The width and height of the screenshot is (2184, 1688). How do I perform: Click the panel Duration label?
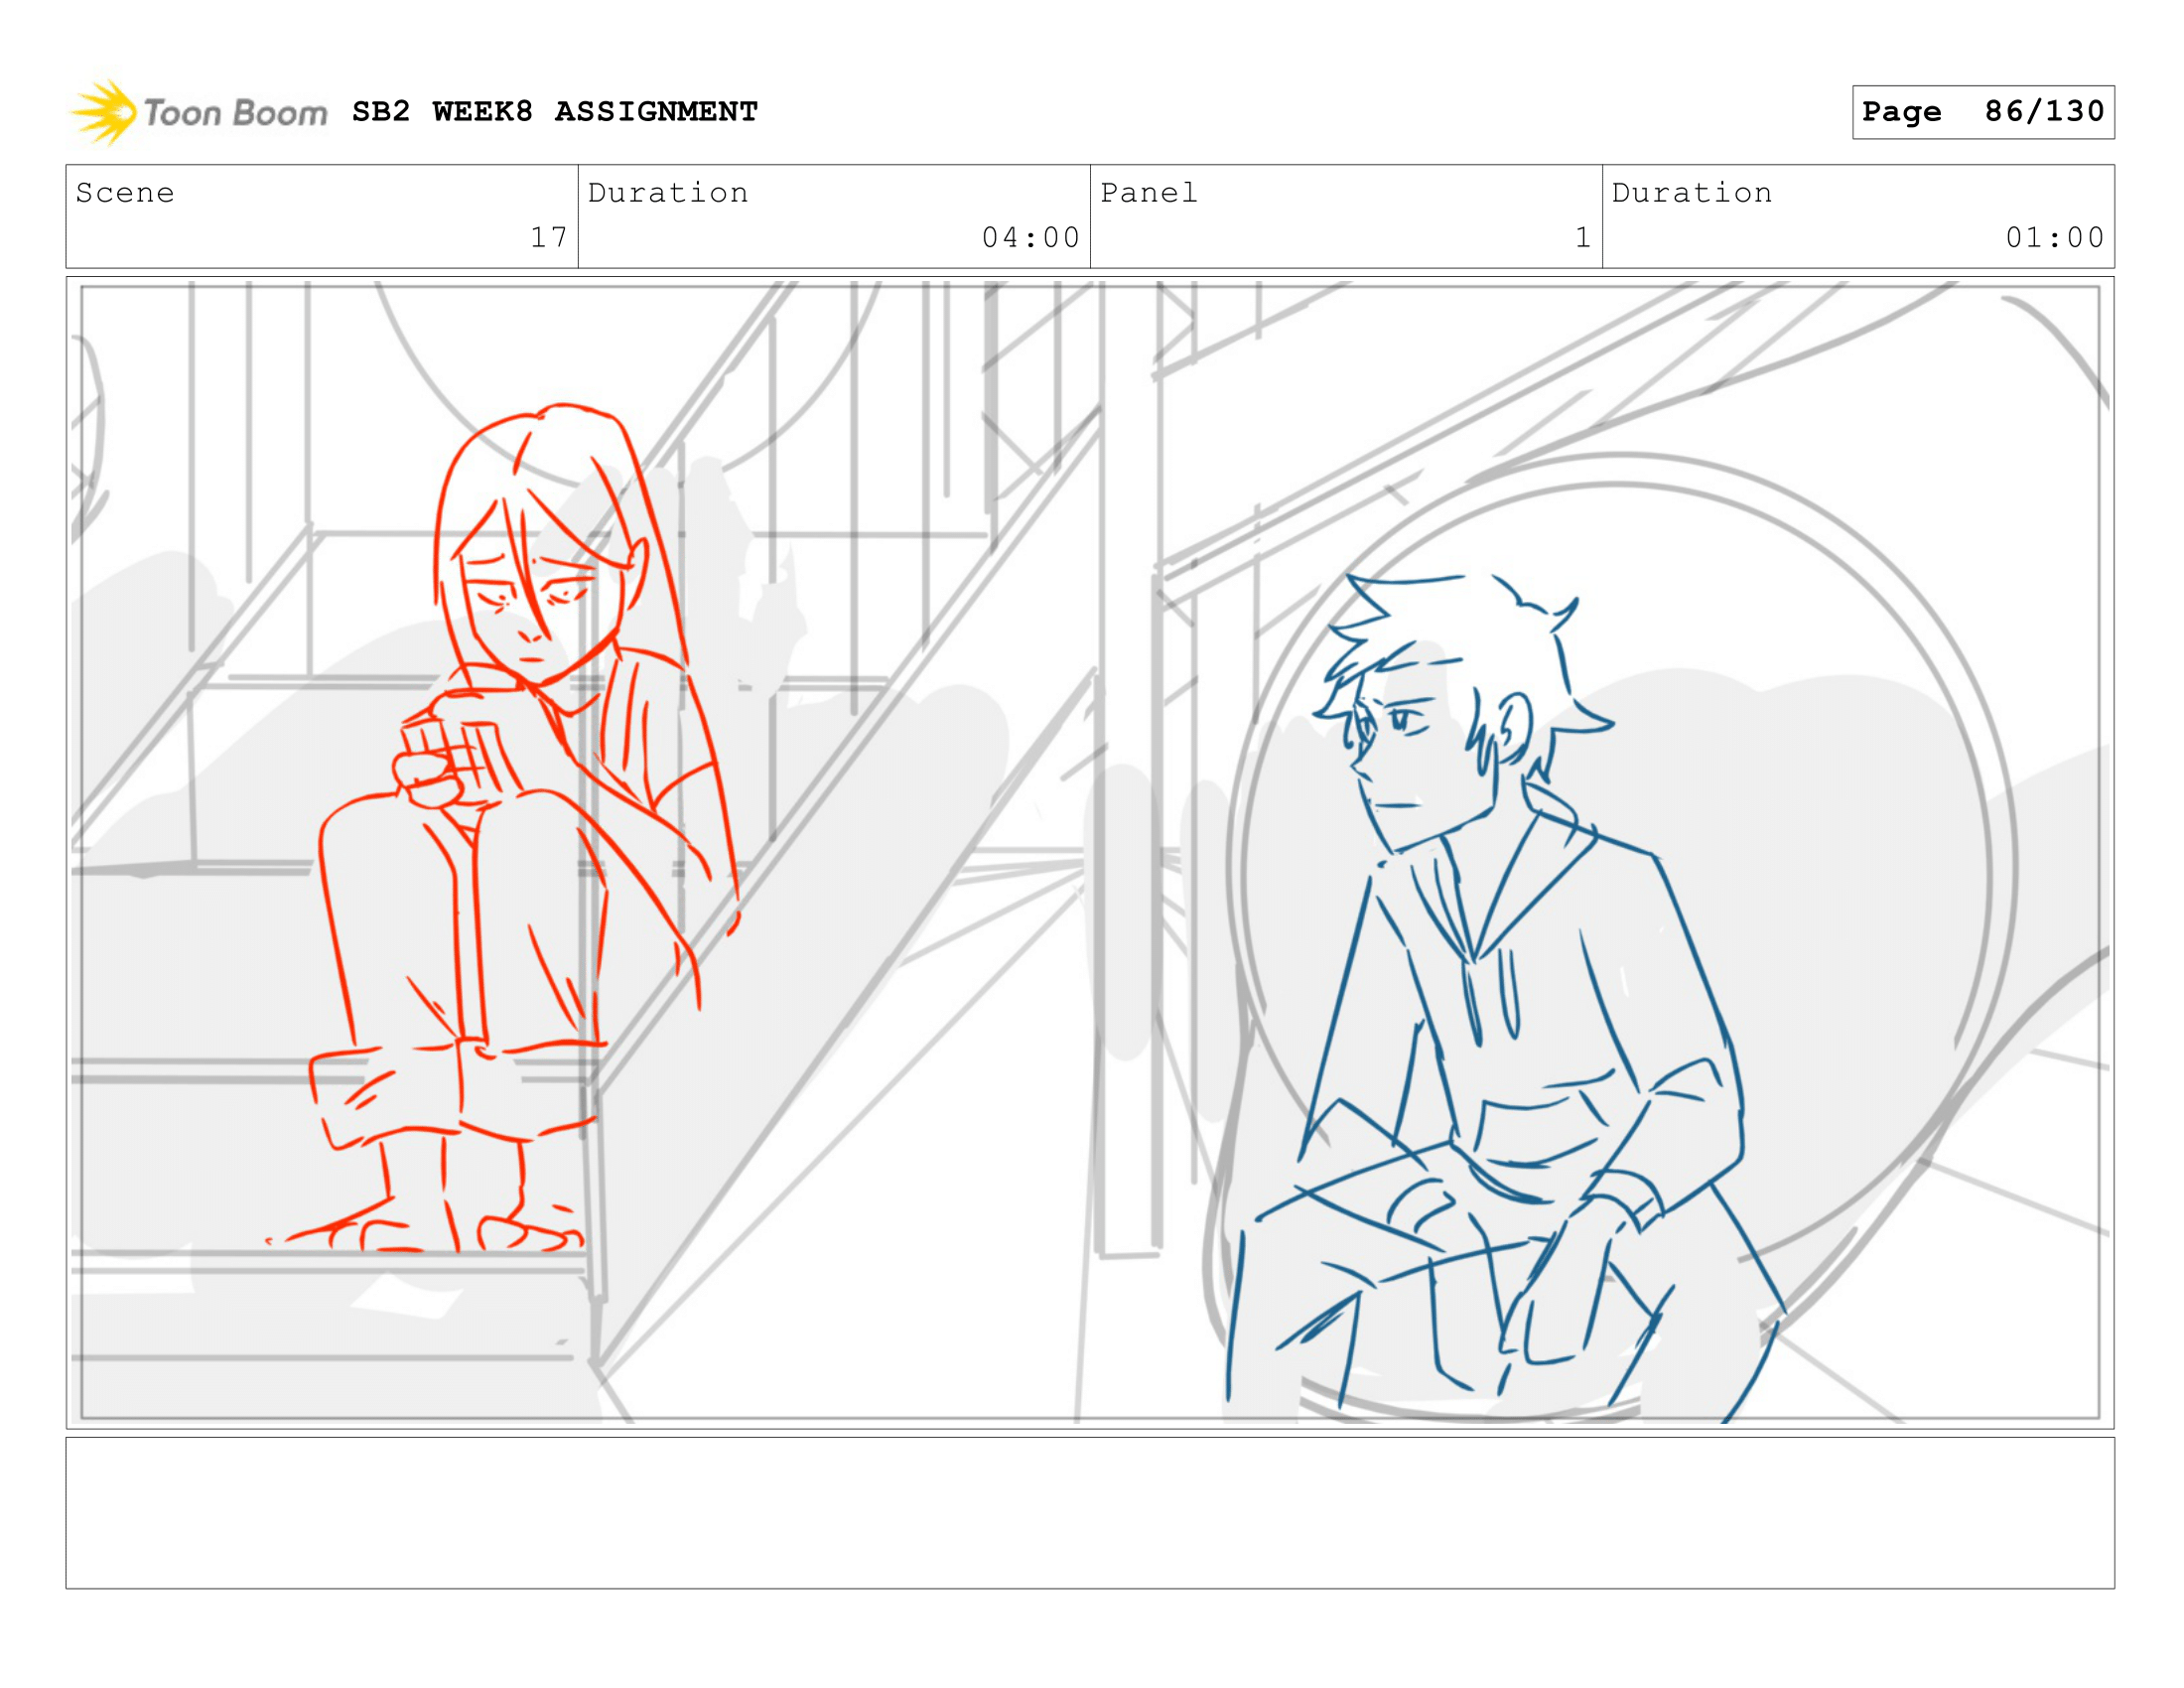pos(1692,193)
